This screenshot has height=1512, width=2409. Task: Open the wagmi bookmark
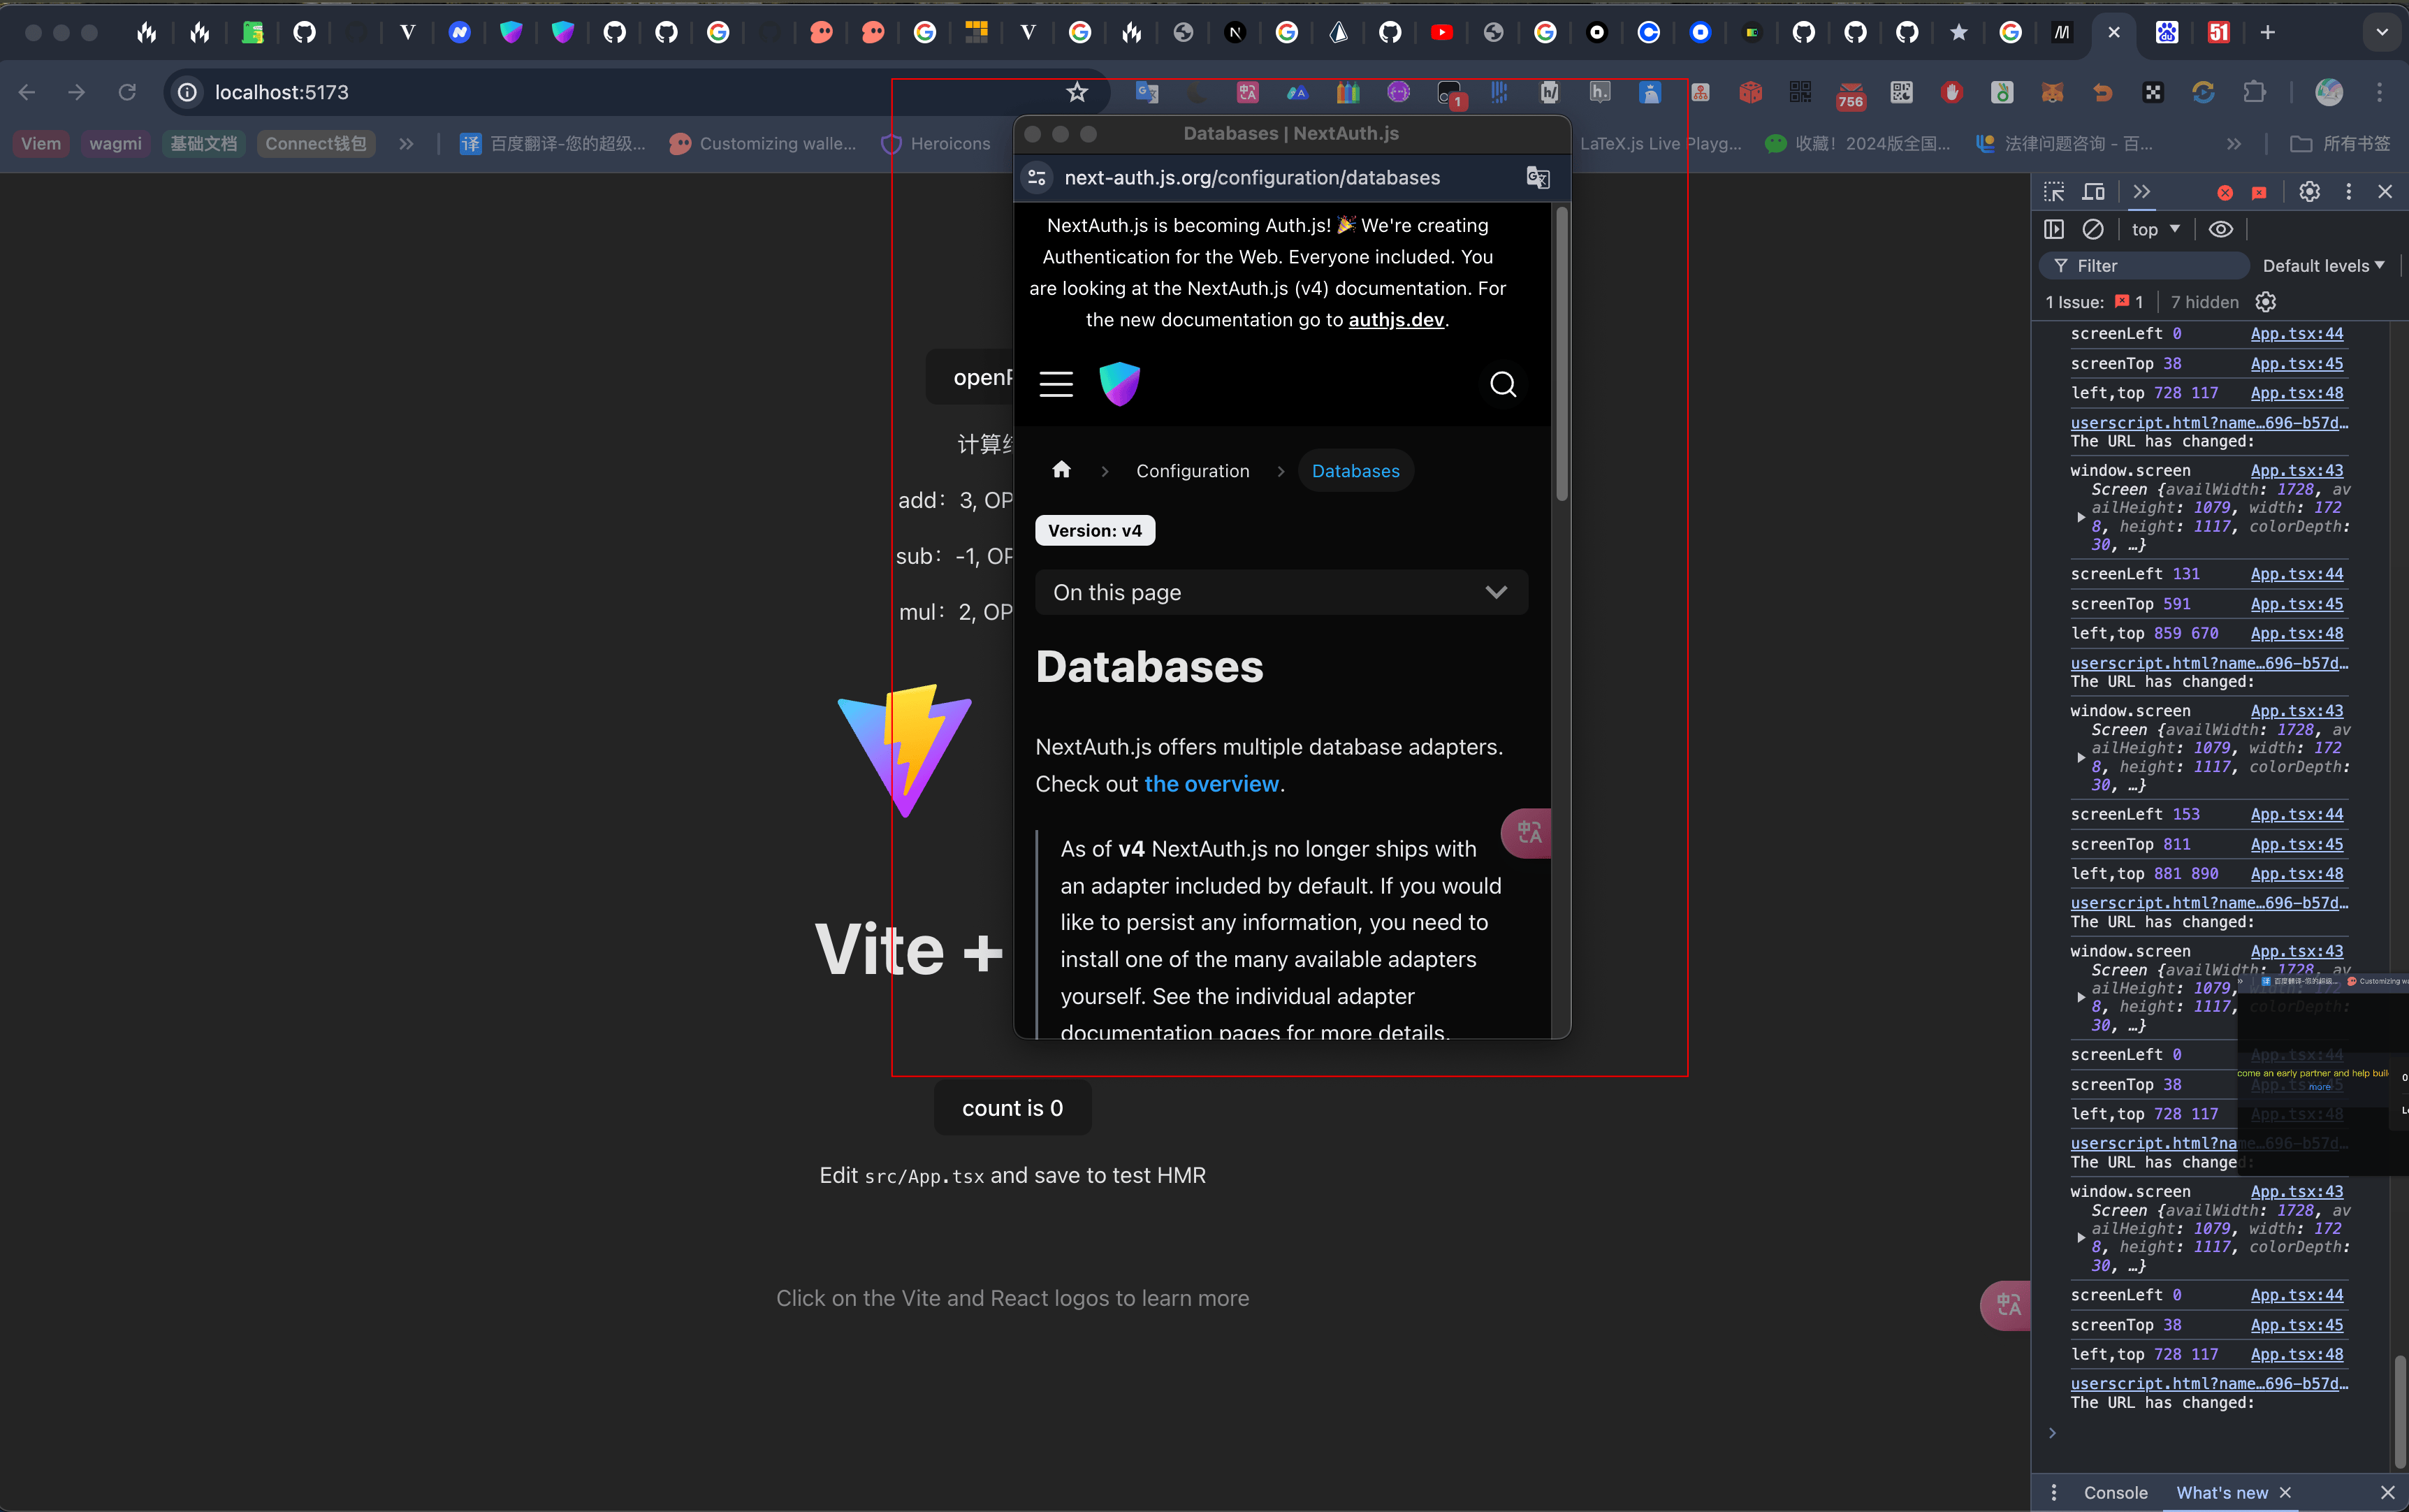pos(115,144)
